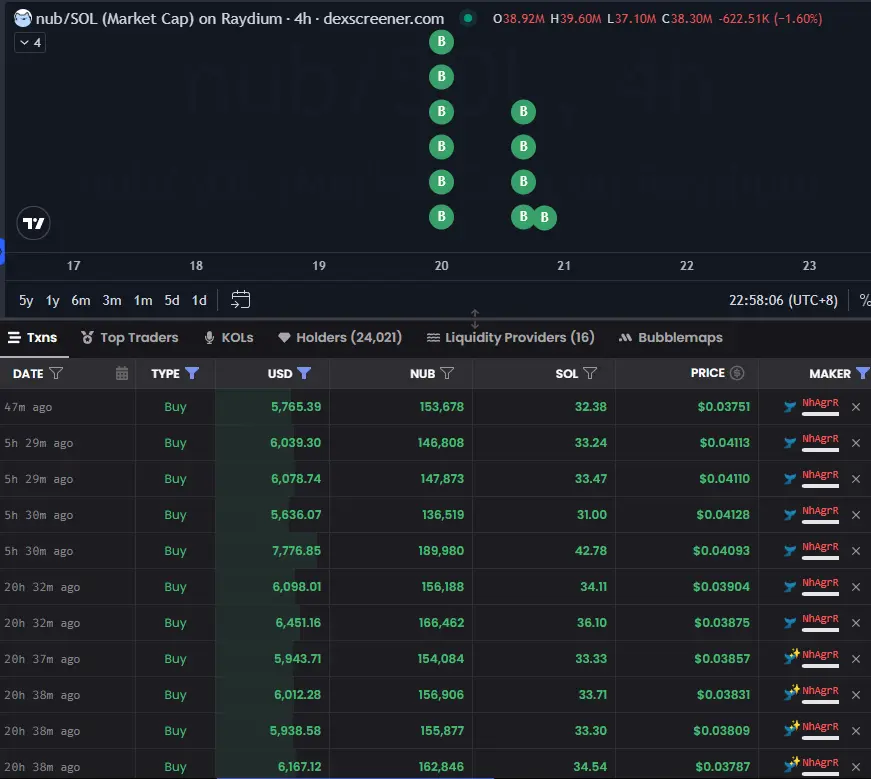This screenshot has width=871, height=779.
Task: Click the chart panel resize handle arrows
Action: click(x=474, y=320)
